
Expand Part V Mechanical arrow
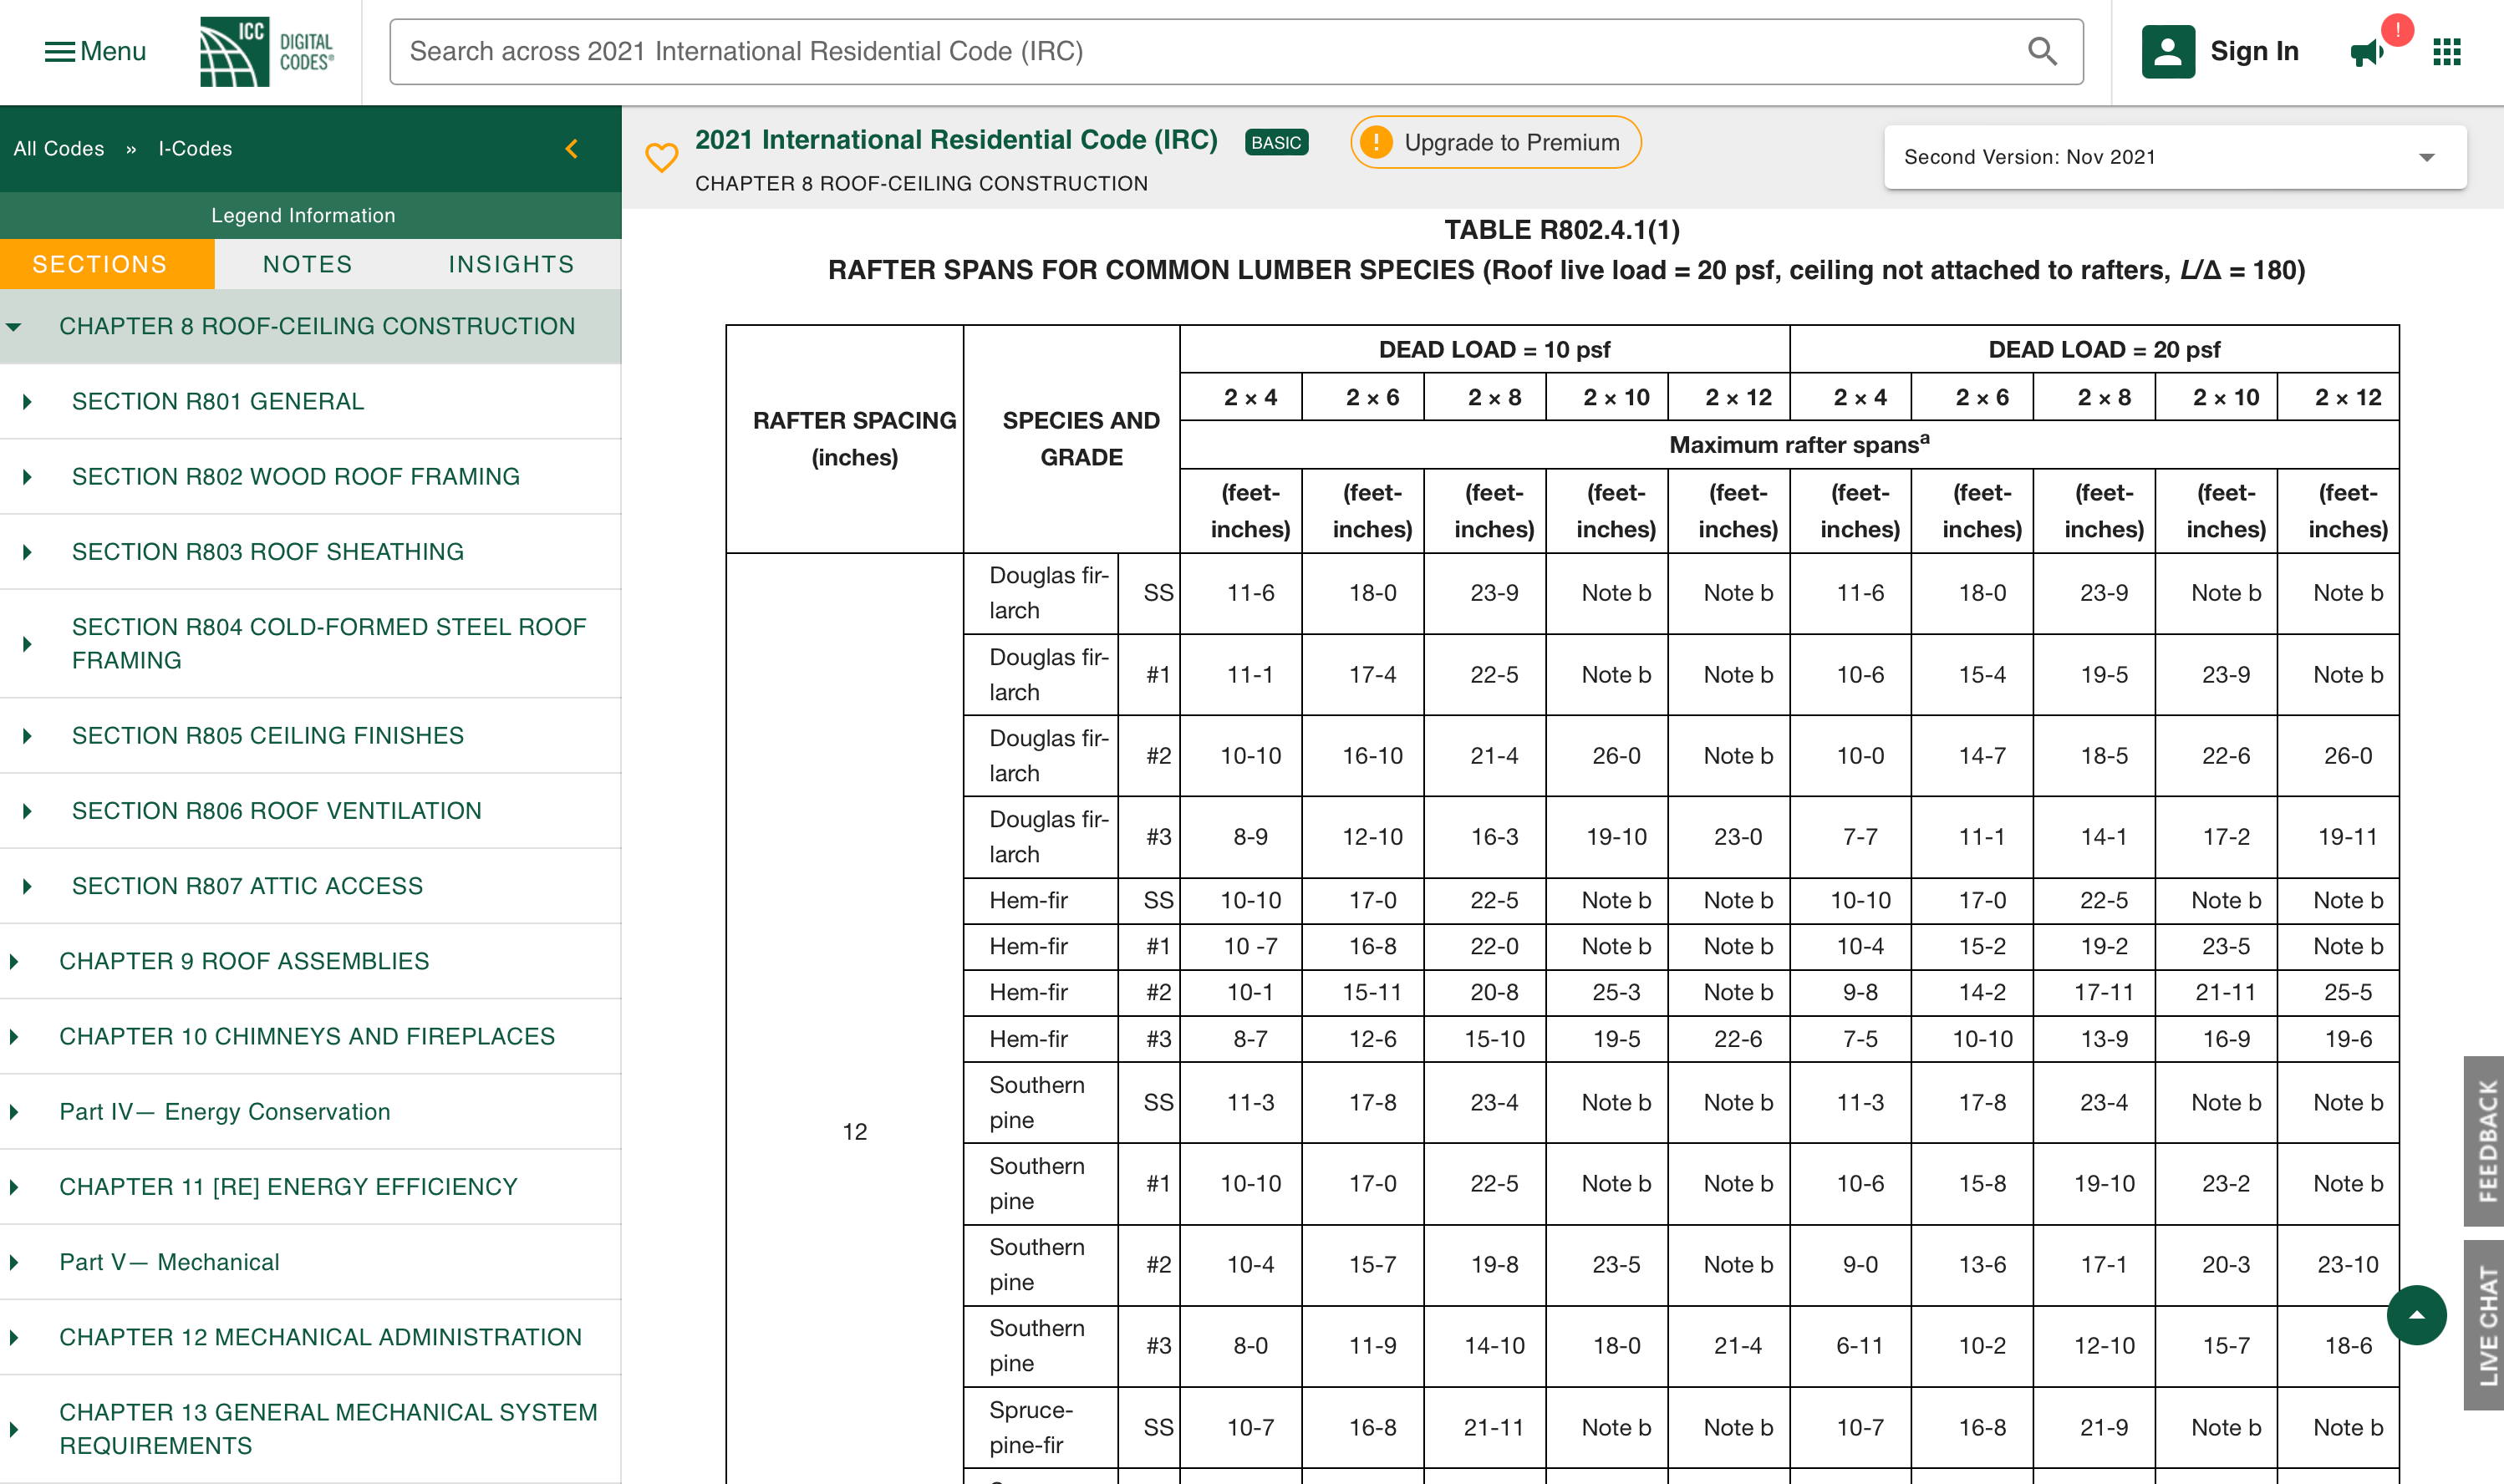point(14,1262)
